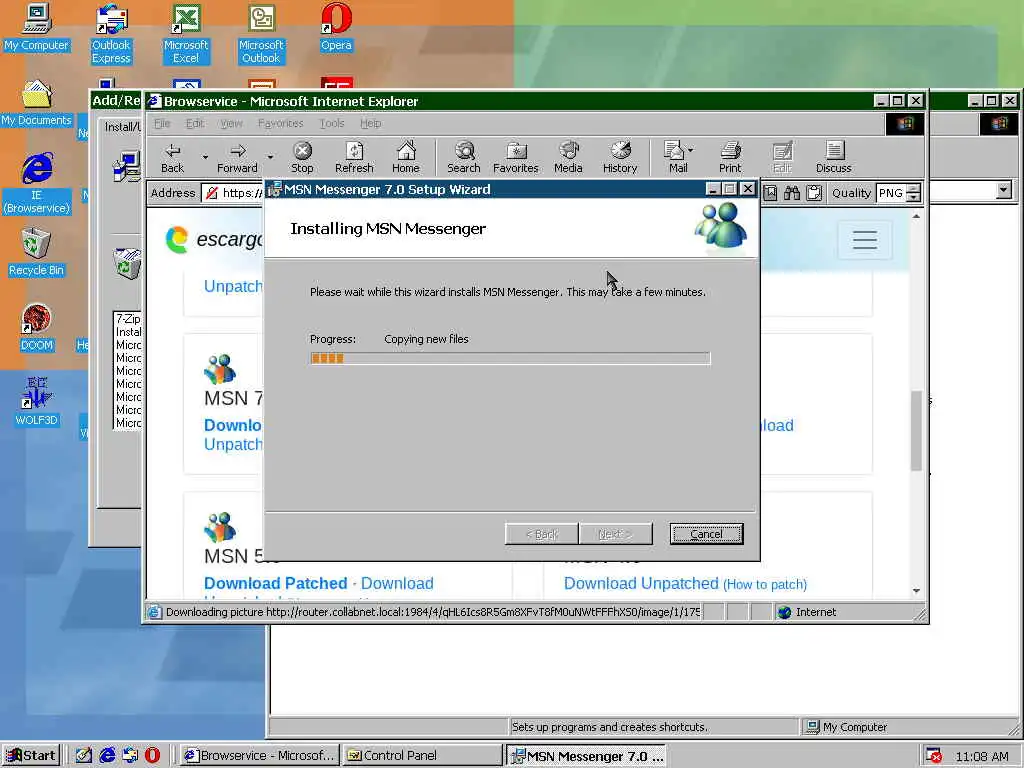Switch to MSN Messenger 7.0 taskbar button
This screenshot has width=1024, height=768.
pyautogui.click(x=585, y=756)
